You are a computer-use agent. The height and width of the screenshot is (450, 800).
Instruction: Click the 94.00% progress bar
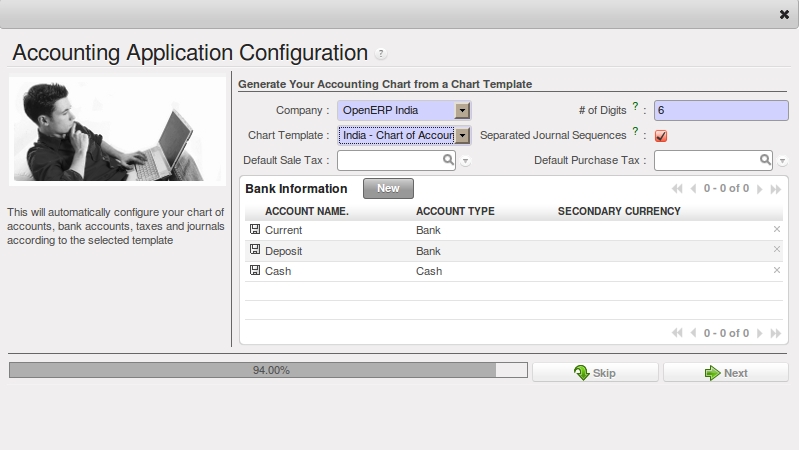pyautogui.click(x=268, y=370)
